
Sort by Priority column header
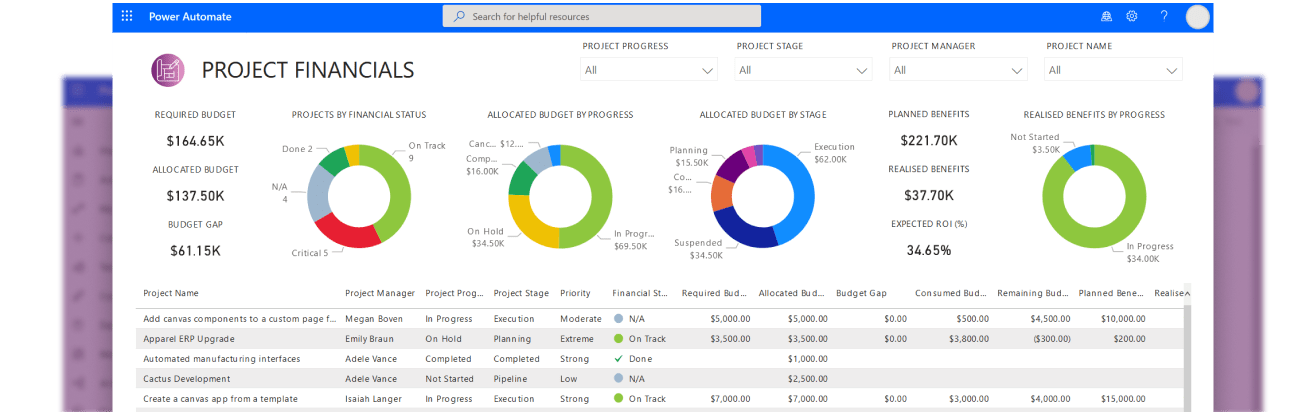pos(576,293)
